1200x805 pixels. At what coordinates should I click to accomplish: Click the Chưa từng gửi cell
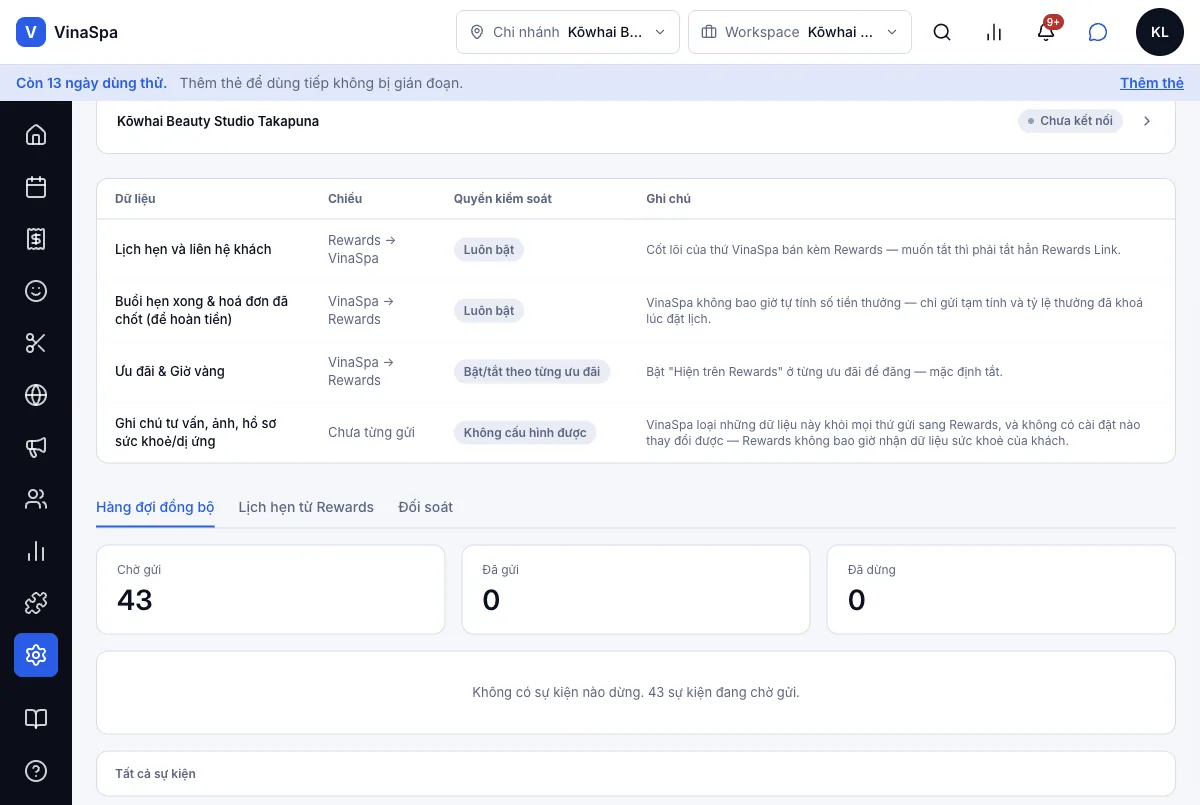[371, 433]
